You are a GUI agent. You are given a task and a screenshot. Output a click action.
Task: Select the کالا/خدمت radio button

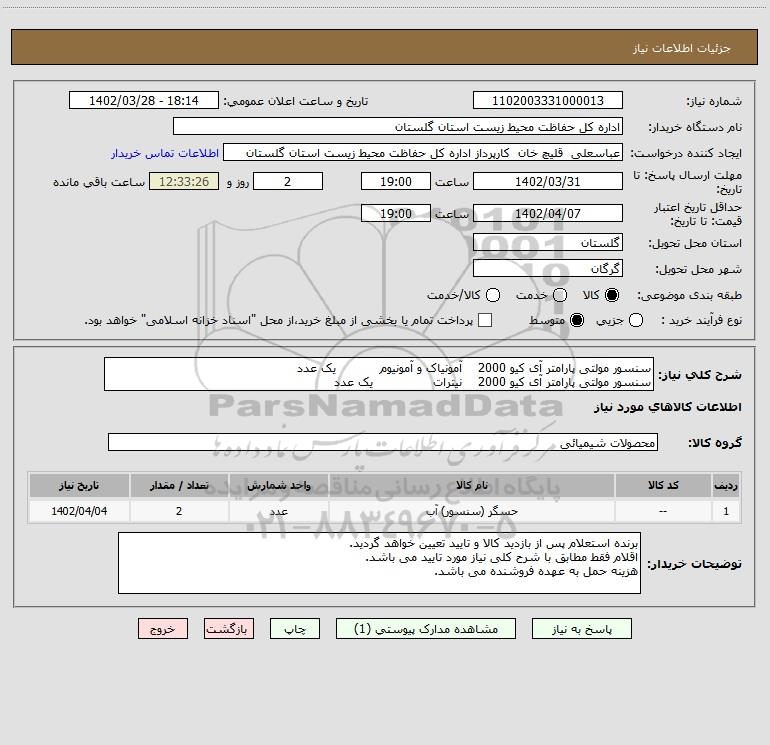pos(493,295)
